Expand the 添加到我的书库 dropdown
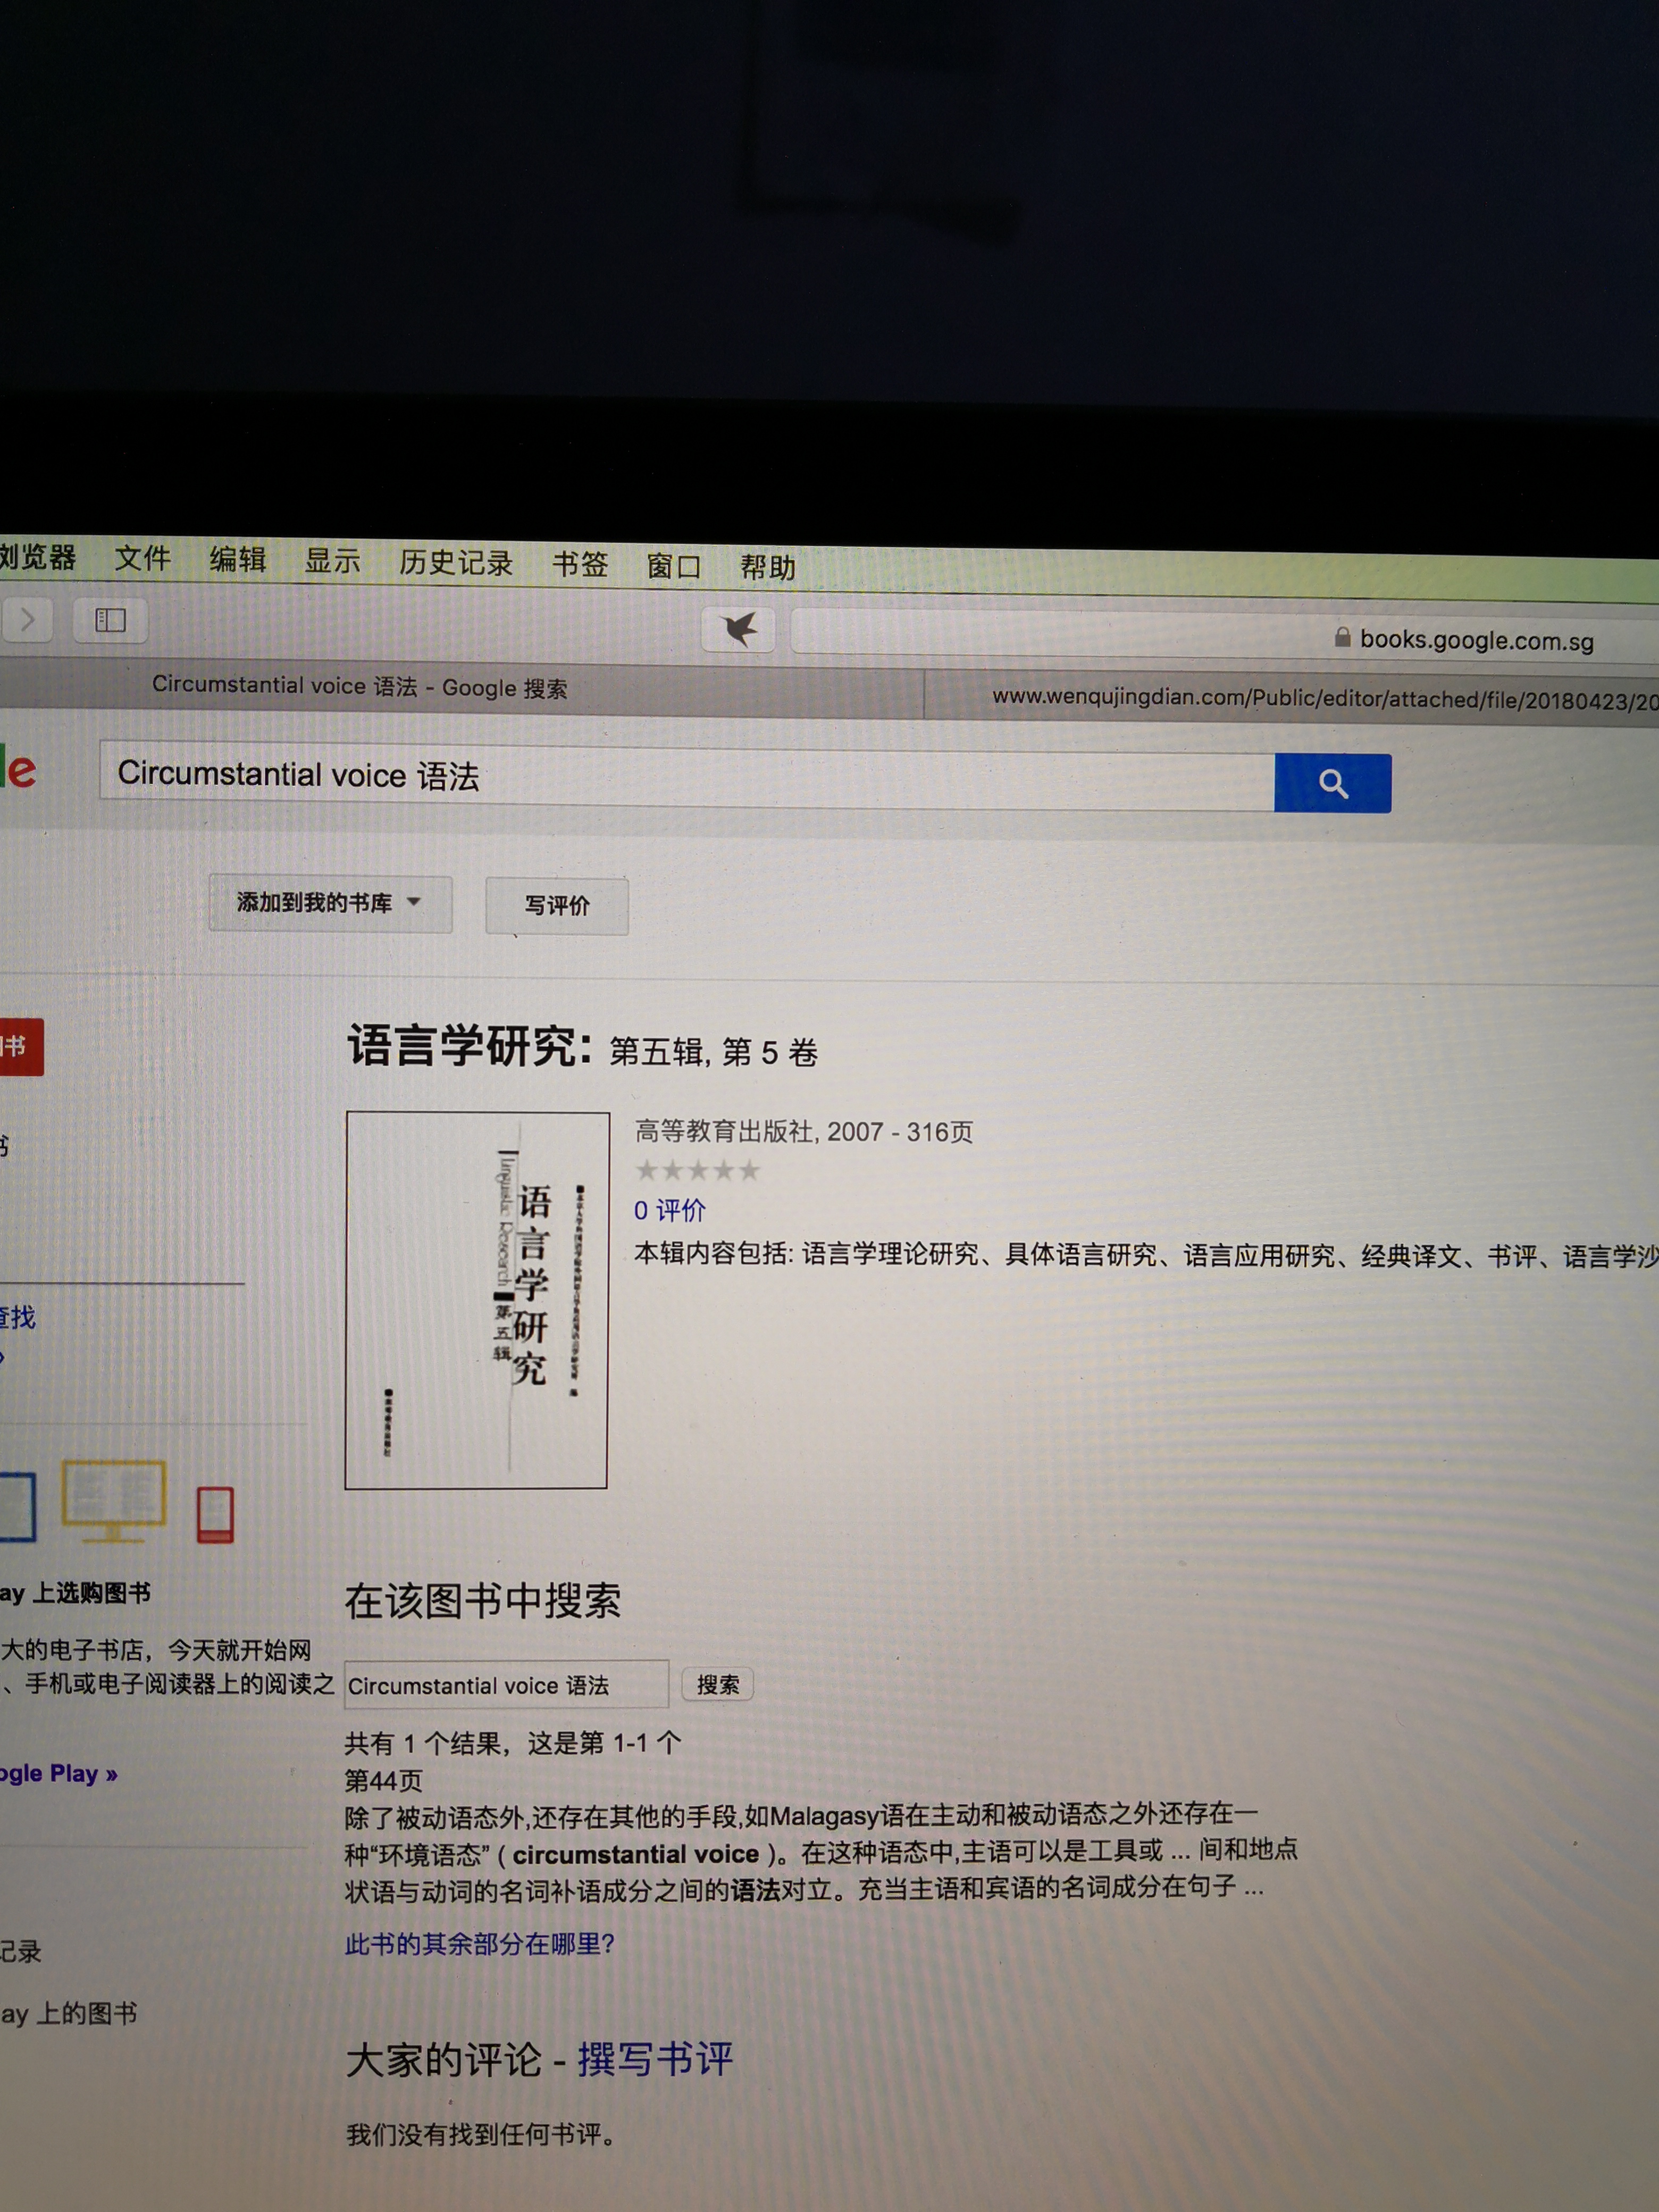The width and height of the screenshot is (1659, 2212). tap(330, 904)
